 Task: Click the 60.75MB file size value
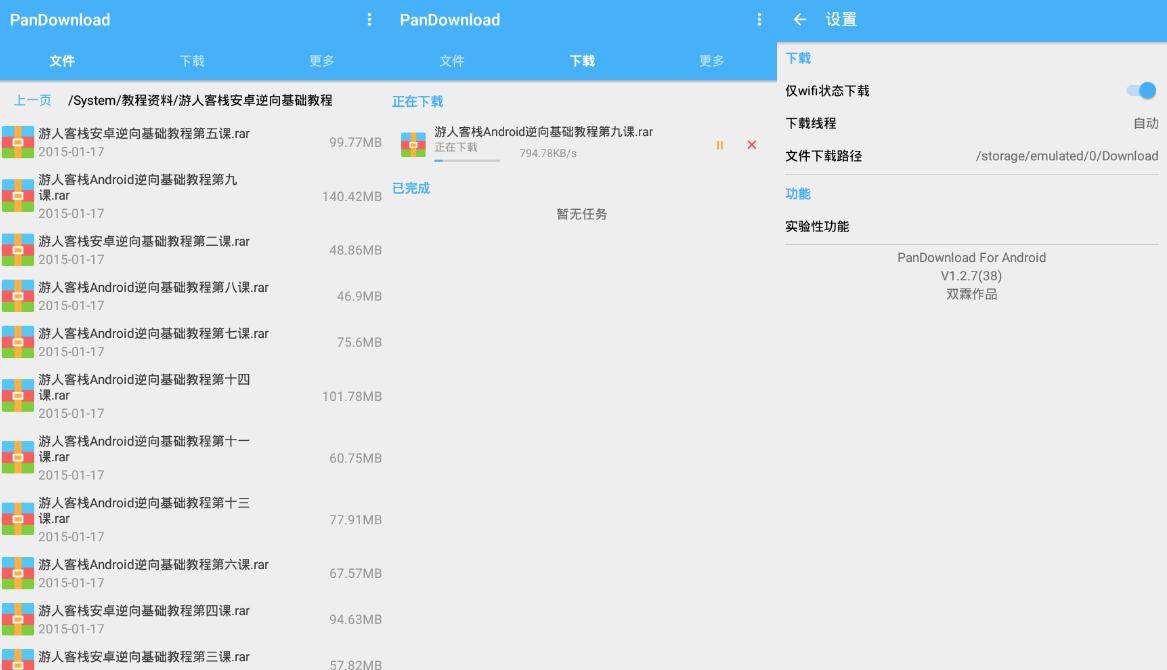point(356,458)
